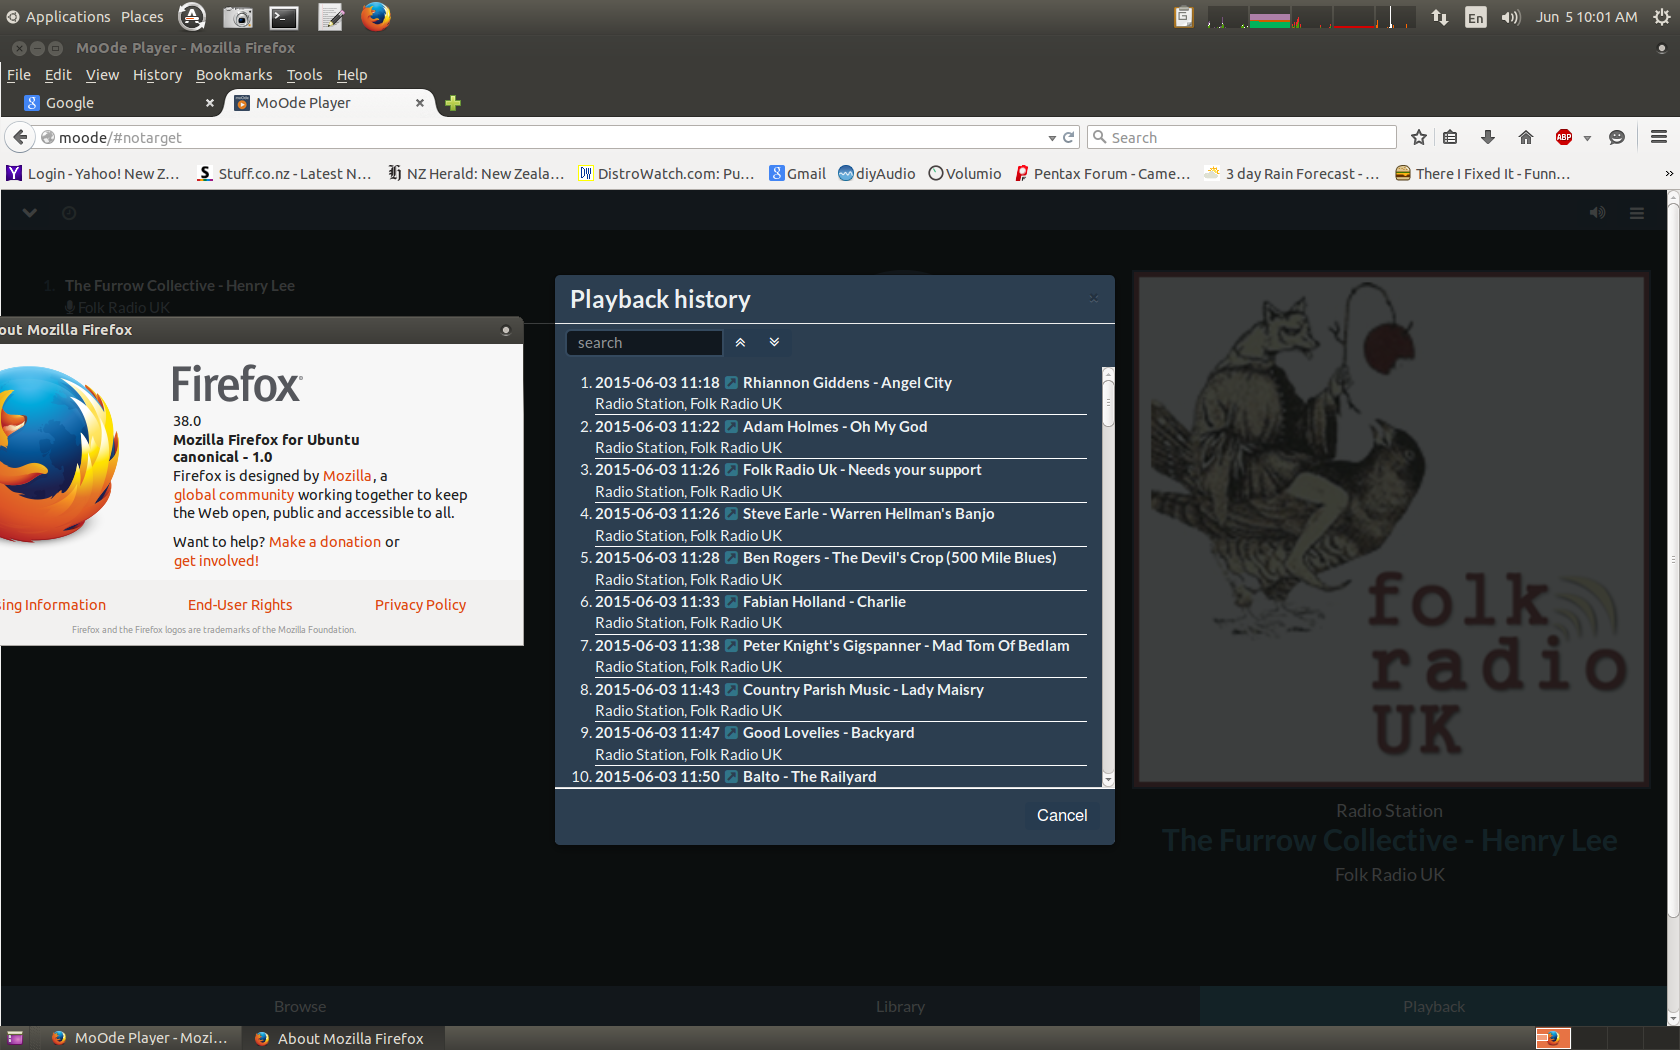Bookmark this page with the star icon

tap(1419, 137)
